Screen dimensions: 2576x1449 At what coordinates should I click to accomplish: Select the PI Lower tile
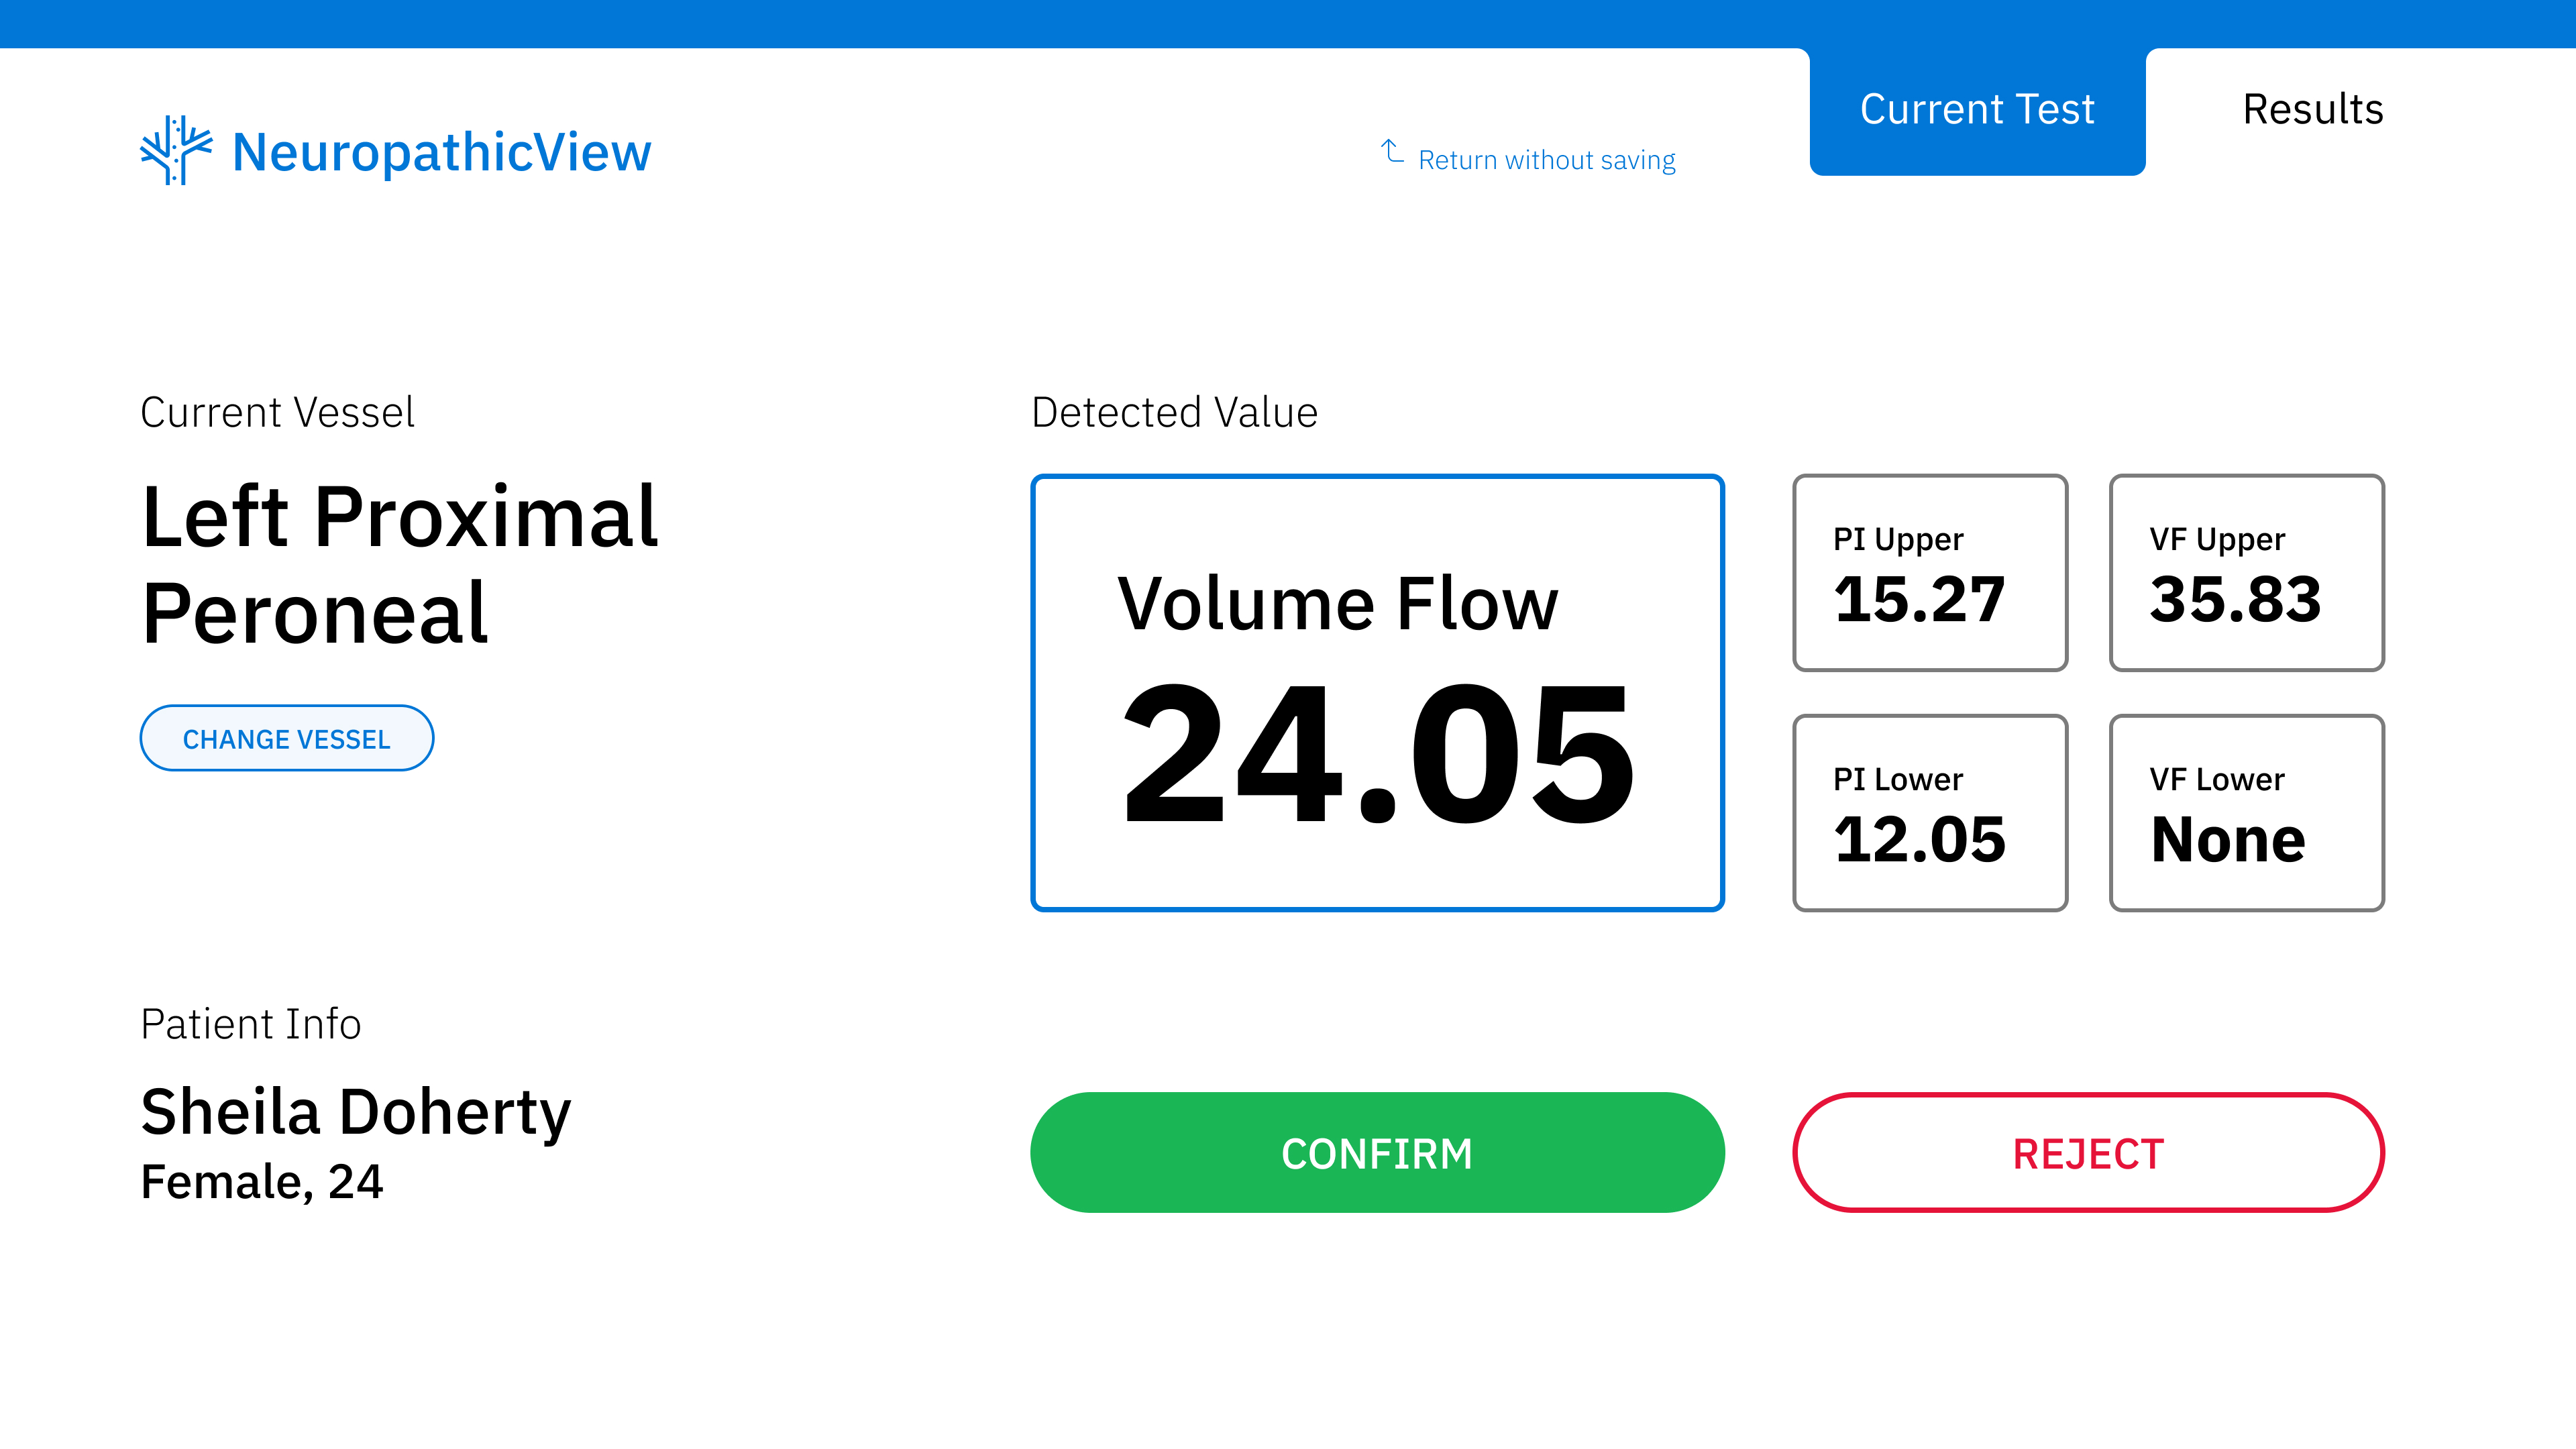(x=1929, y=813)
